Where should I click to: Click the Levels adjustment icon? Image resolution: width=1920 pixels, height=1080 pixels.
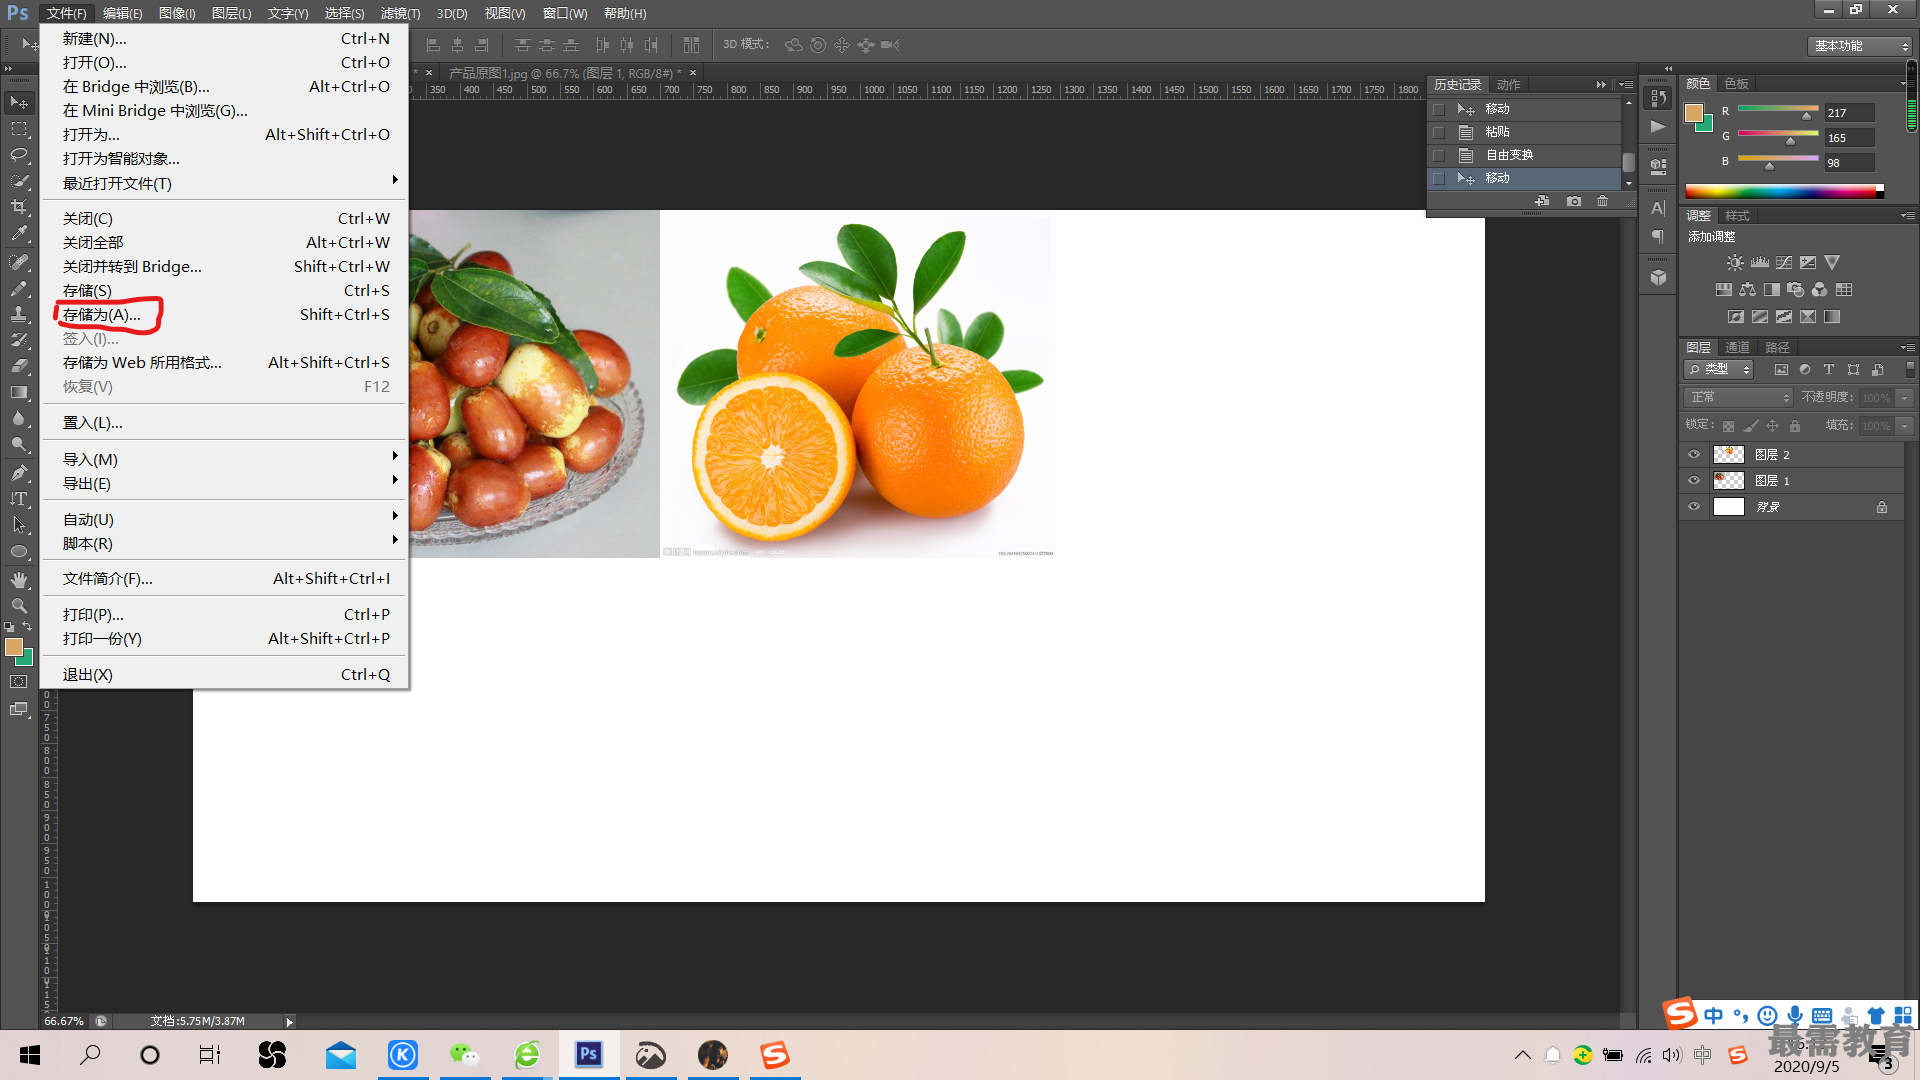[x=1760, y=263]
